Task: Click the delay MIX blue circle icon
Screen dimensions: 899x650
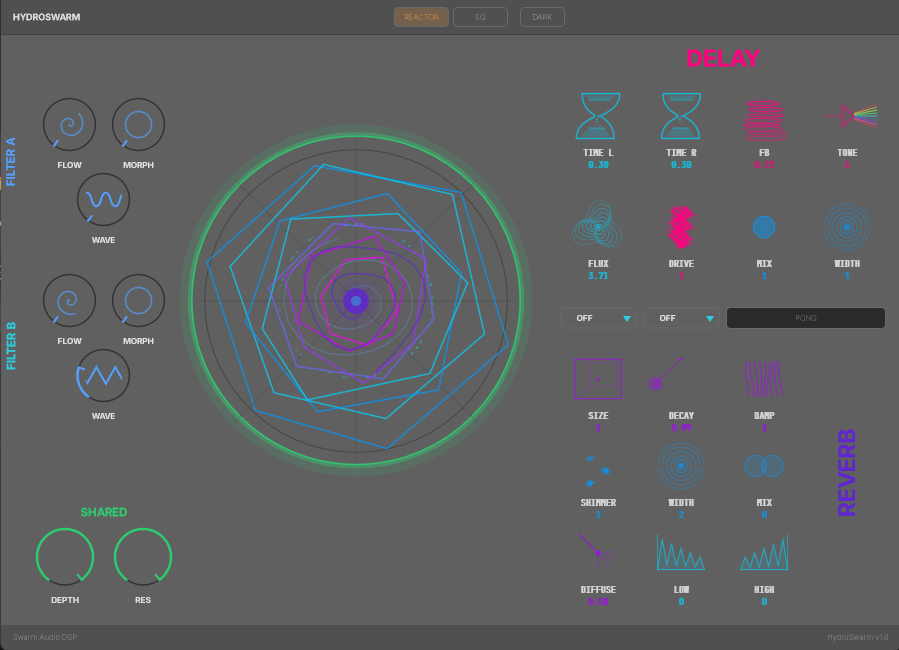Action: click(x=764, y=227)
